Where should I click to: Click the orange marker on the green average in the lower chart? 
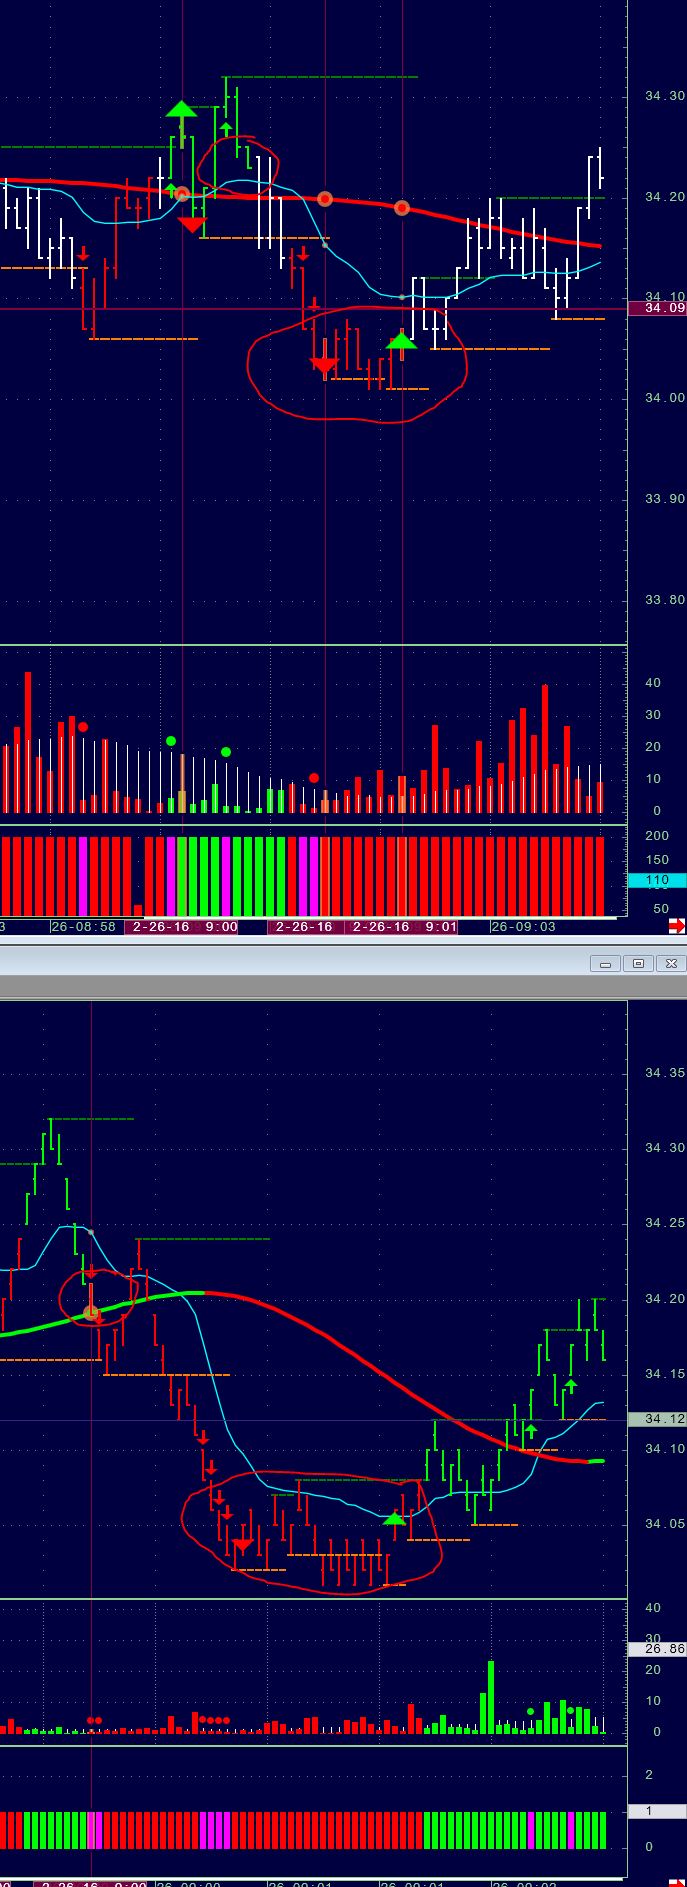(91, 1313)
